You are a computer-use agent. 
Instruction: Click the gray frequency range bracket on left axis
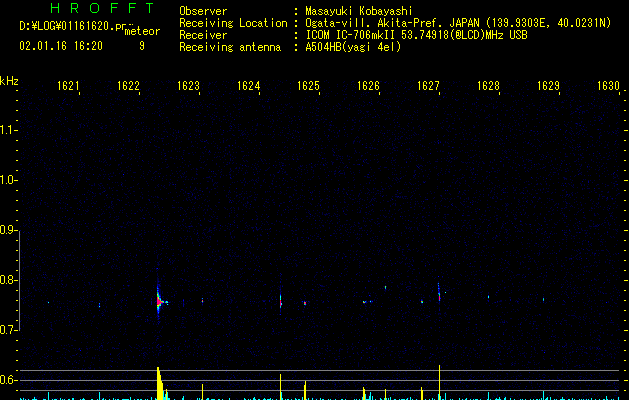19,281
